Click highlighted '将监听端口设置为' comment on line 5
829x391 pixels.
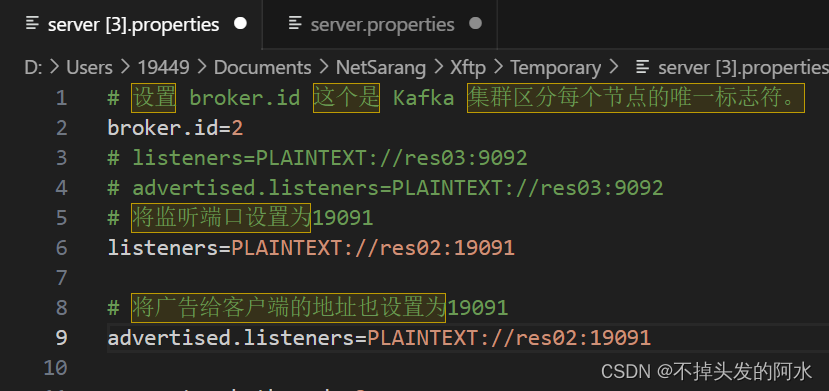[221, 218]
